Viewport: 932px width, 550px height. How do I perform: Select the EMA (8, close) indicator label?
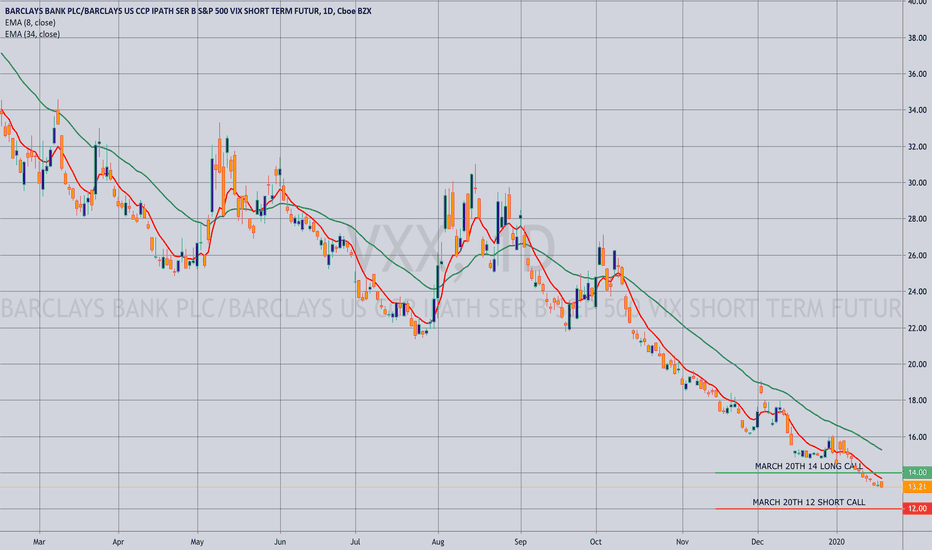tap(30, 23)
